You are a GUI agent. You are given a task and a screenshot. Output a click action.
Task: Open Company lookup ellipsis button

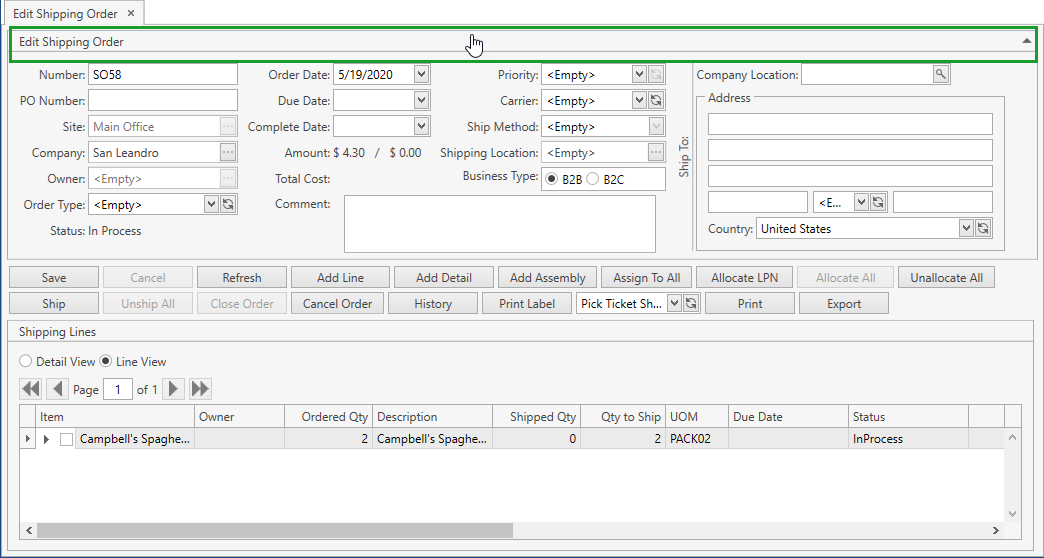[228, 153]
